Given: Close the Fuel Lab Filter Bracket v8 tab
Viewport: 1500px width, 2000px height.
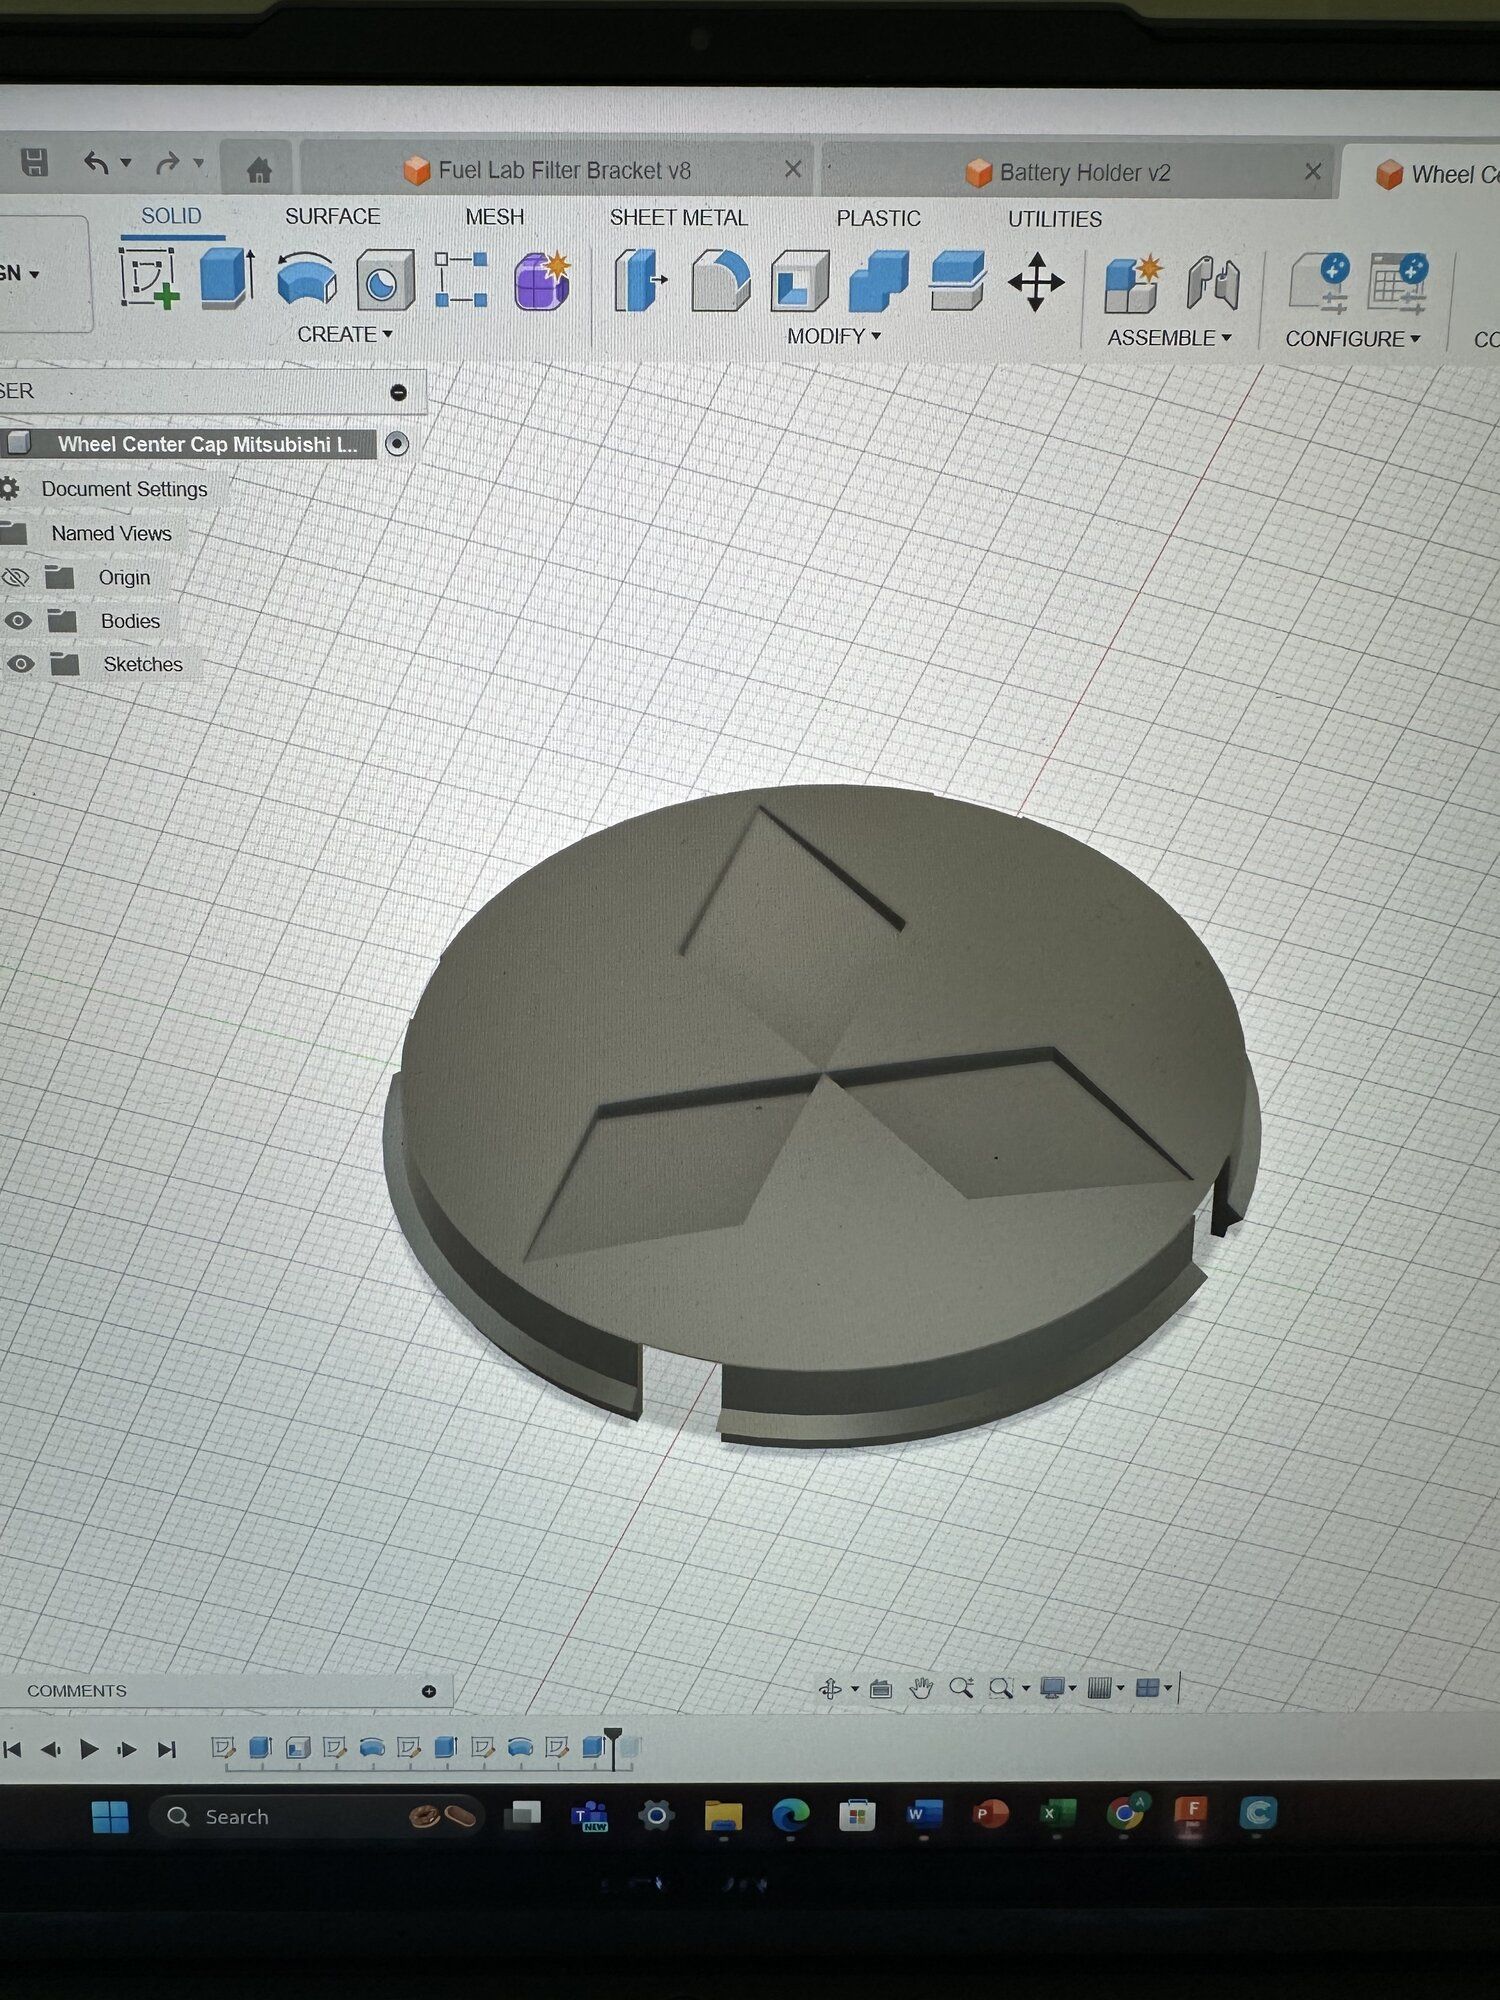Looking at the screenshot, I should pyautogui.click(x=793, y=169).
